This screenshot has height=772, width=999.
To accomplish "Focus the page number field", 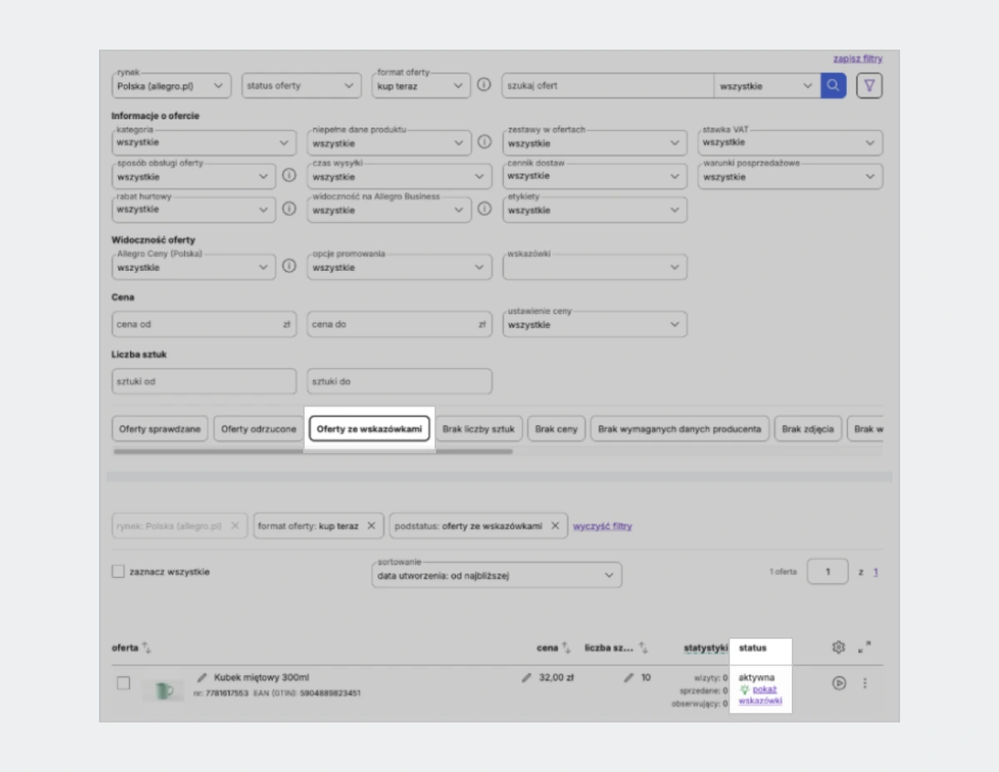I will pos(828,571).
